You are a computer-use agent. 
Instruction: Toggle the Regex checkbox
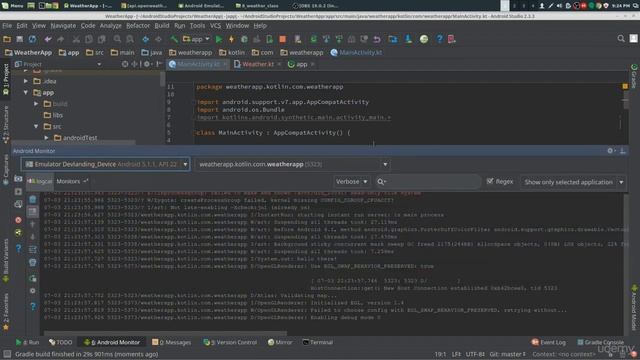tap(490, 181)
